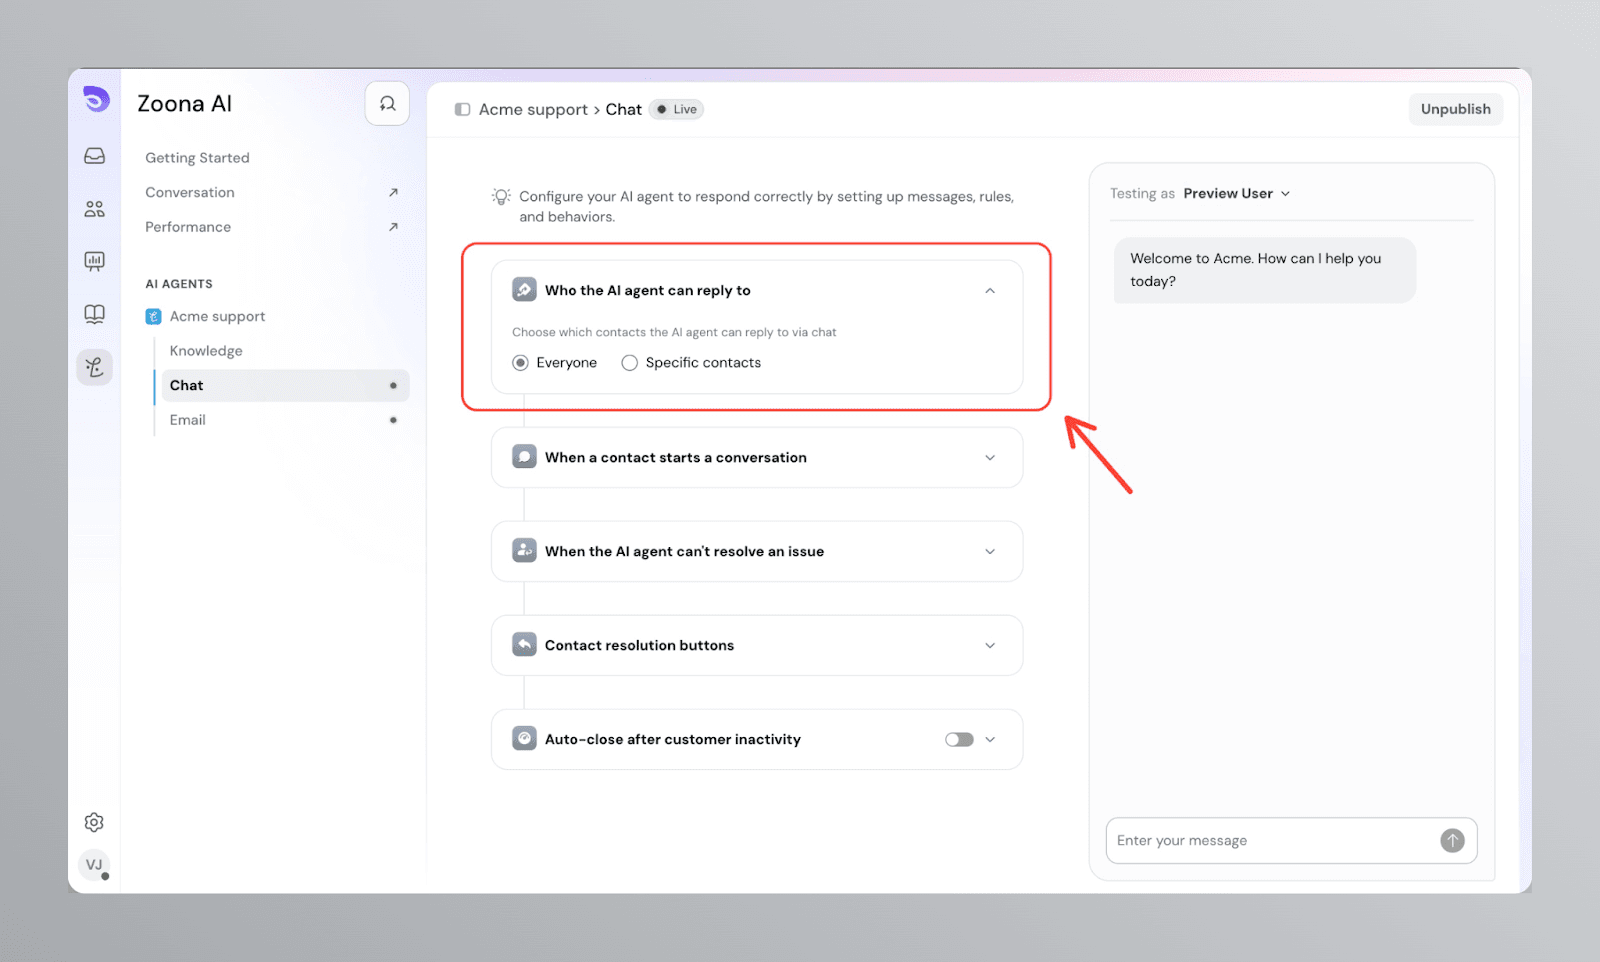Click the Chat row status dot
Viewport: 1600px width, 962px height.
393,385
